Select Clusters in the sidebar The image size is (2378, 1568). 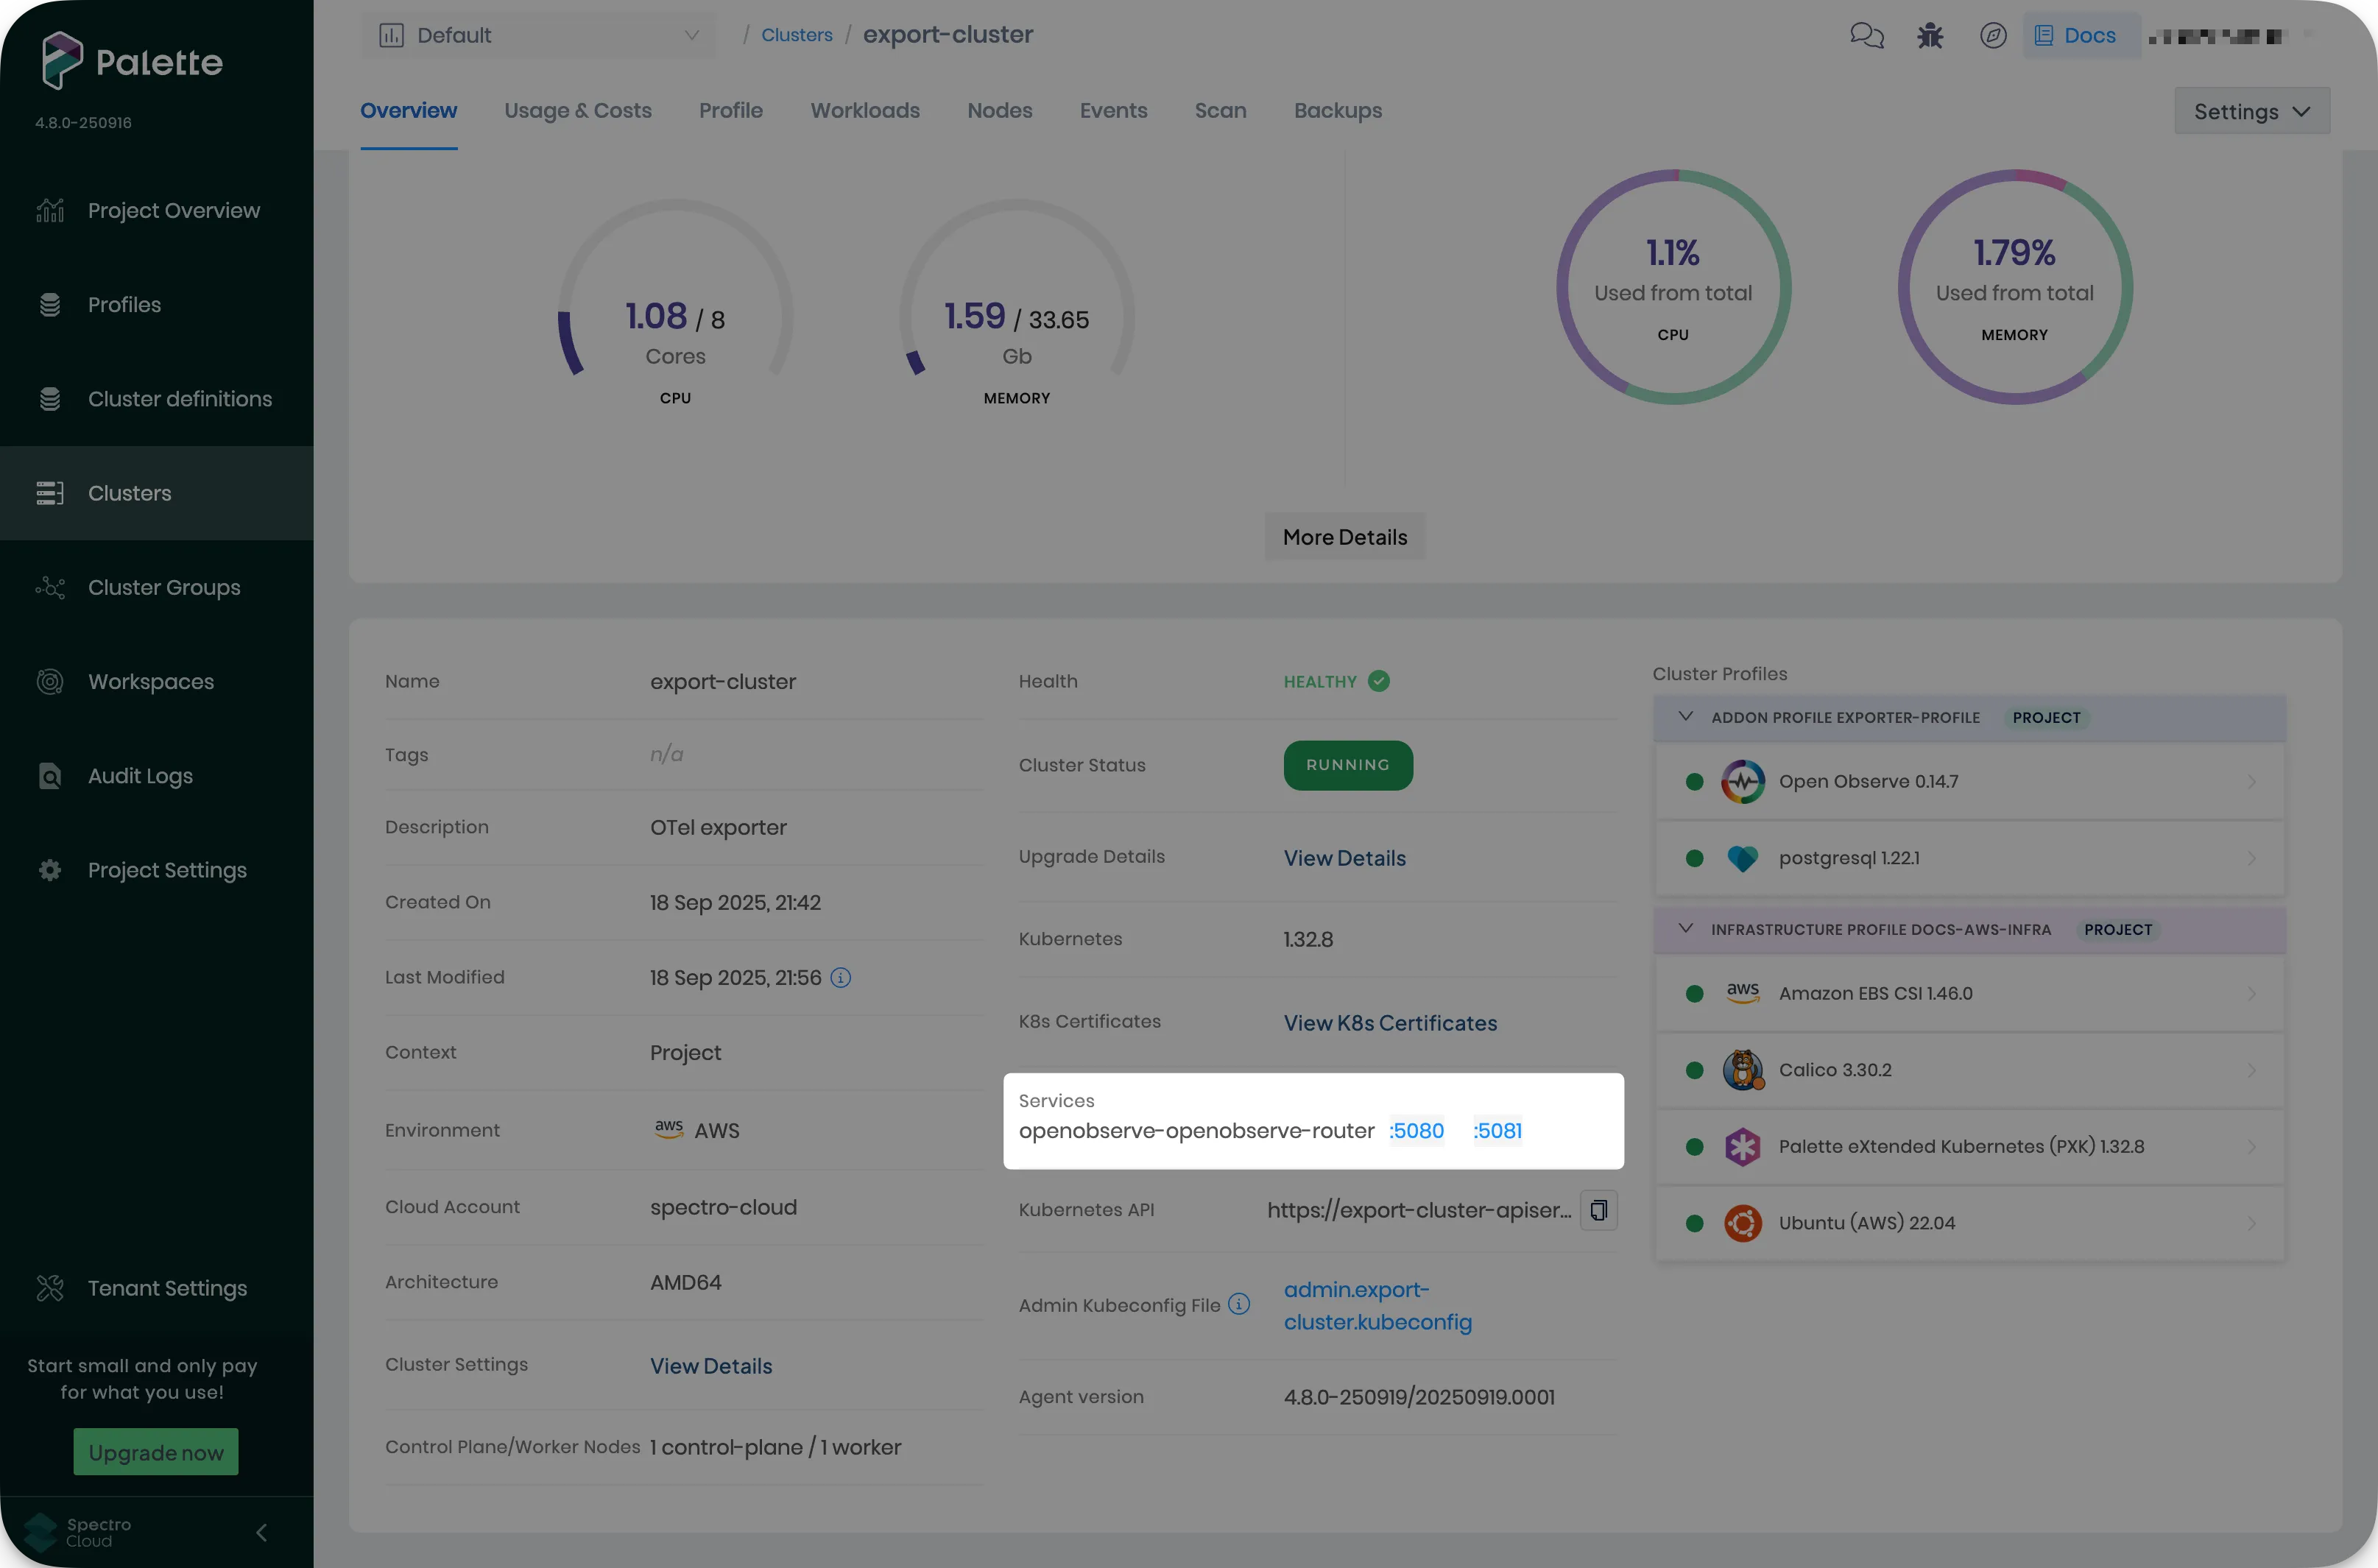[x=129, y=492]
